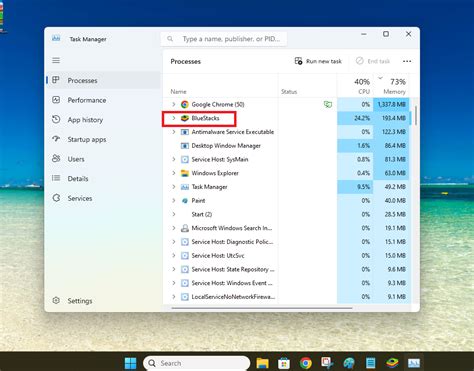
Task: Click the taskbar Search box
Action: click(197, 363)
